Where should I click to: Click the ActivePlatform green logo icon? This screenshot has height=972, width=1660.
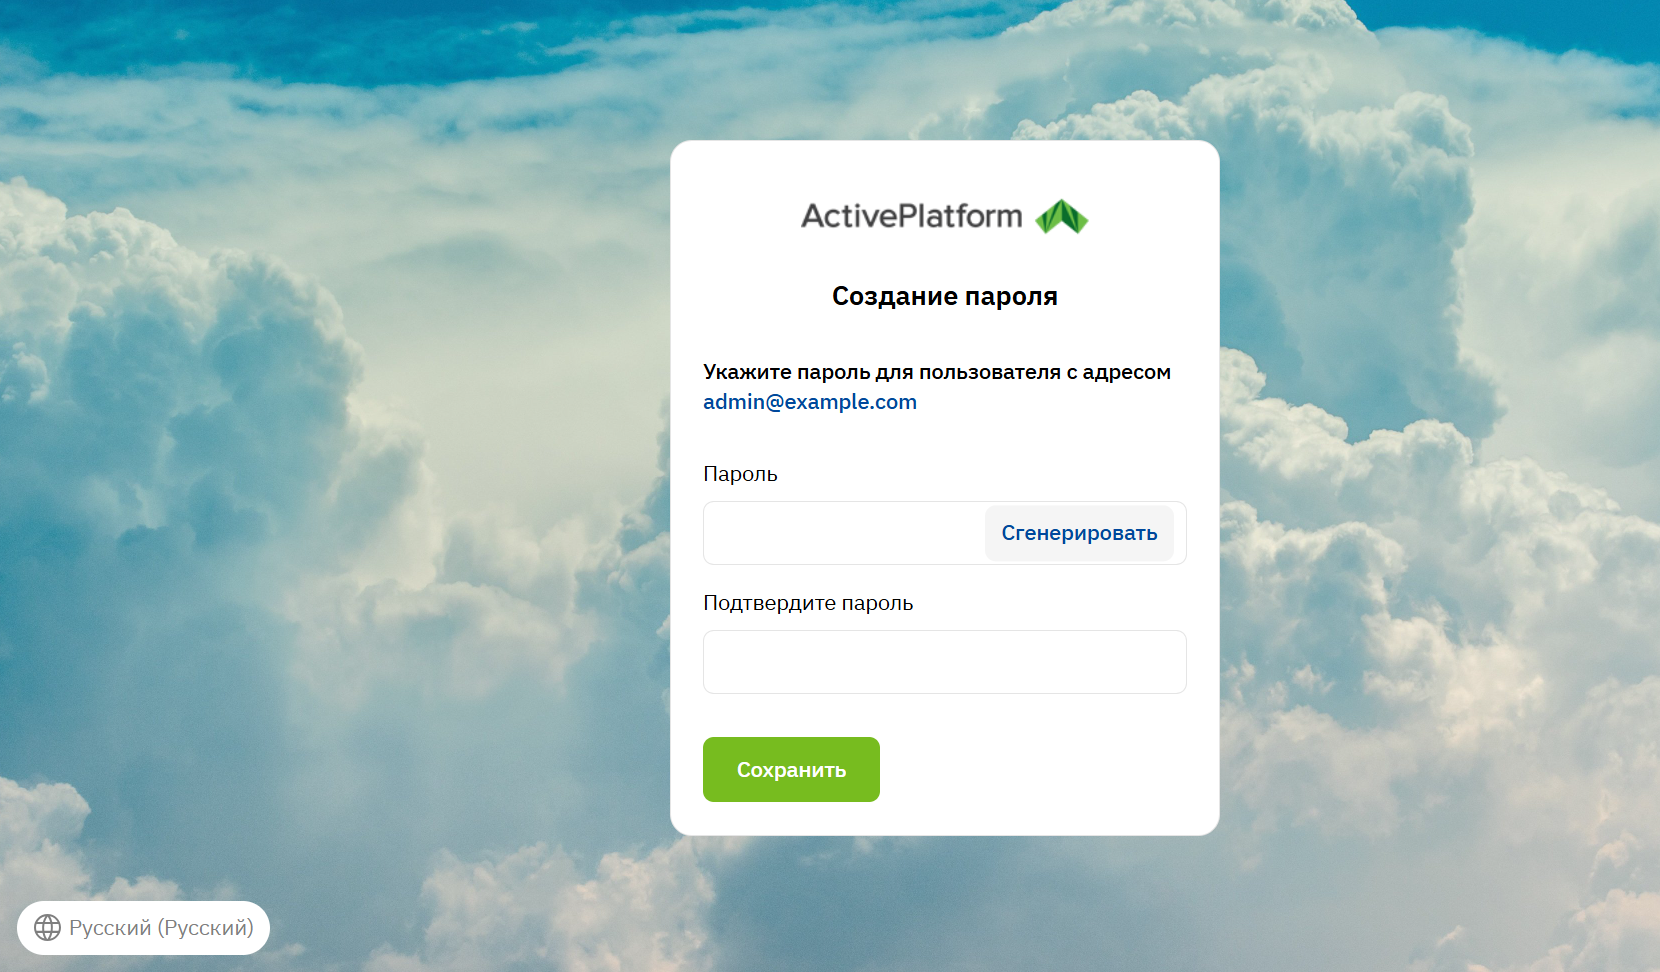(1061, 216)
